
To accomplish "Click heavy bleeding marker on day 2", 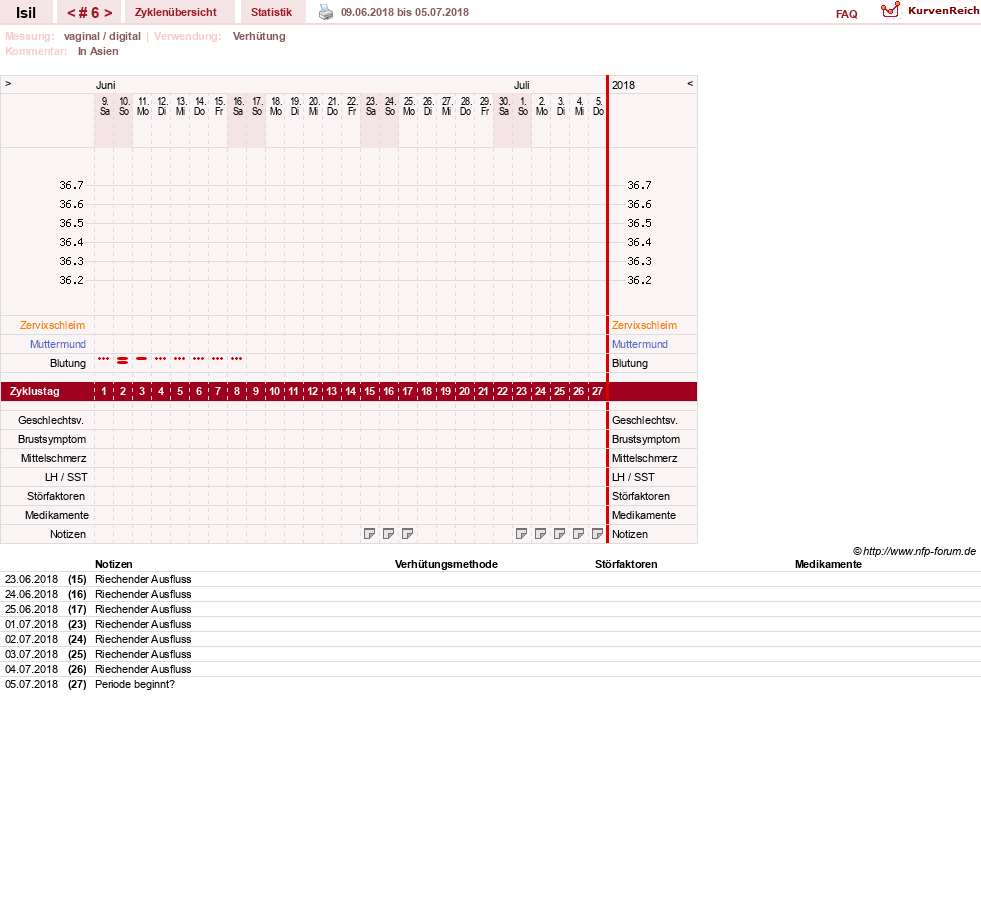I will (x=123, y=360).
